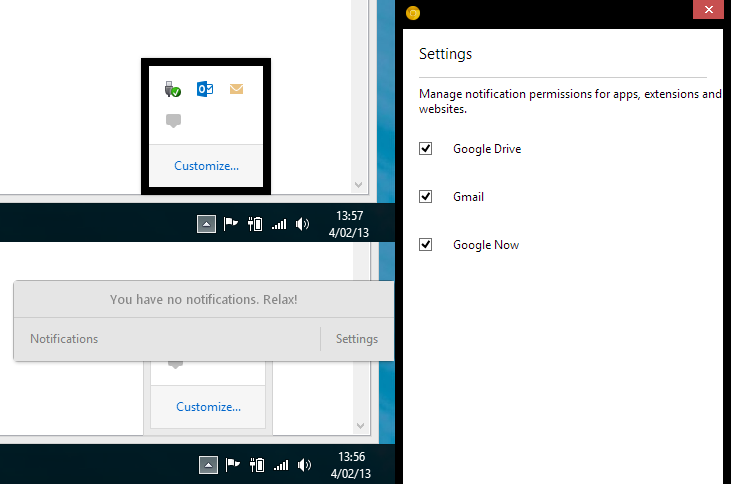Click 'You have no notifications. Relax!' message
This screenshot has height=484, width=731.
pos(204,299)
